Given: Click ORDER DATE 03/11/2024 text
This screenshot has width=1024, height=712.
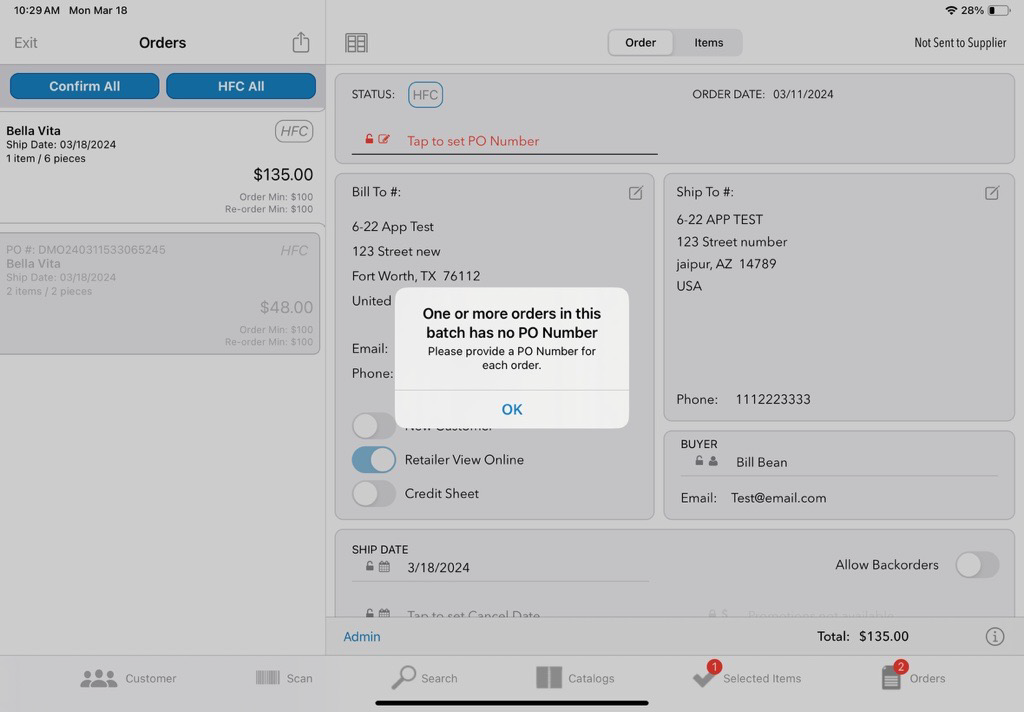Looking at the screenshot, I should tap(763, 94).
